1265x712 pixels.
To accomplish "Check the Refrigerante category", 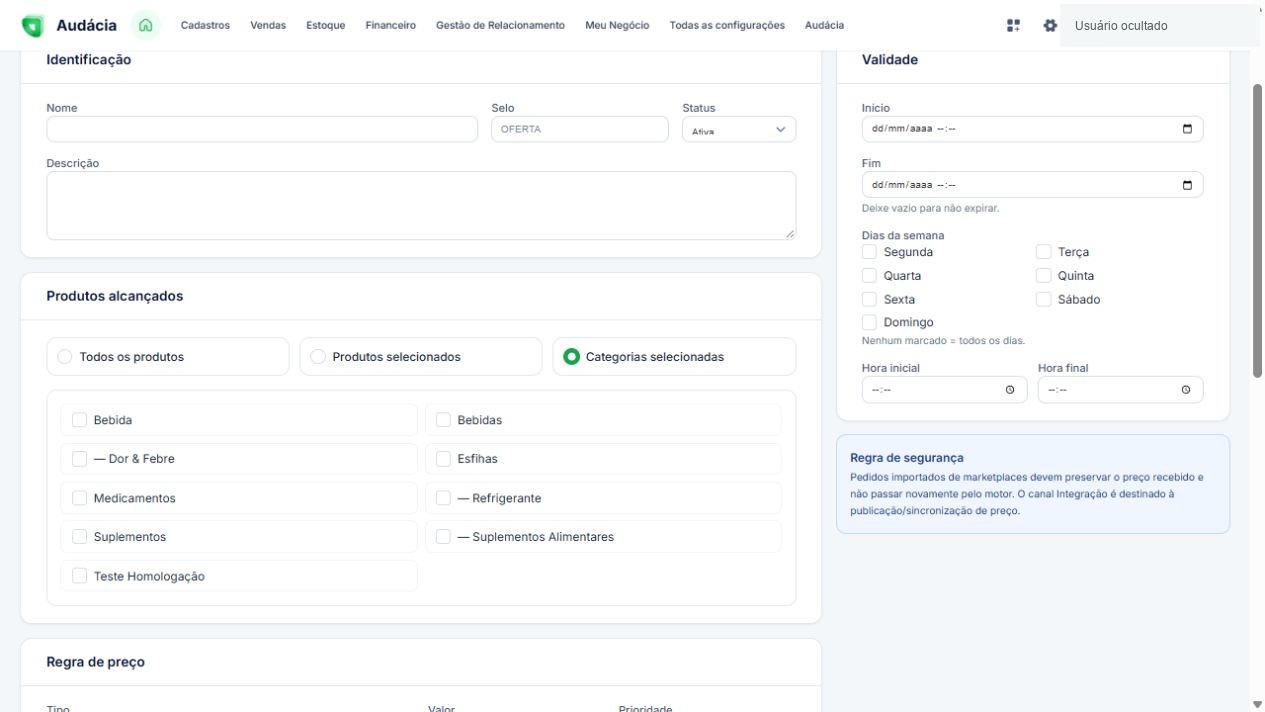I will pyautogui.click(x=443, y=498).
